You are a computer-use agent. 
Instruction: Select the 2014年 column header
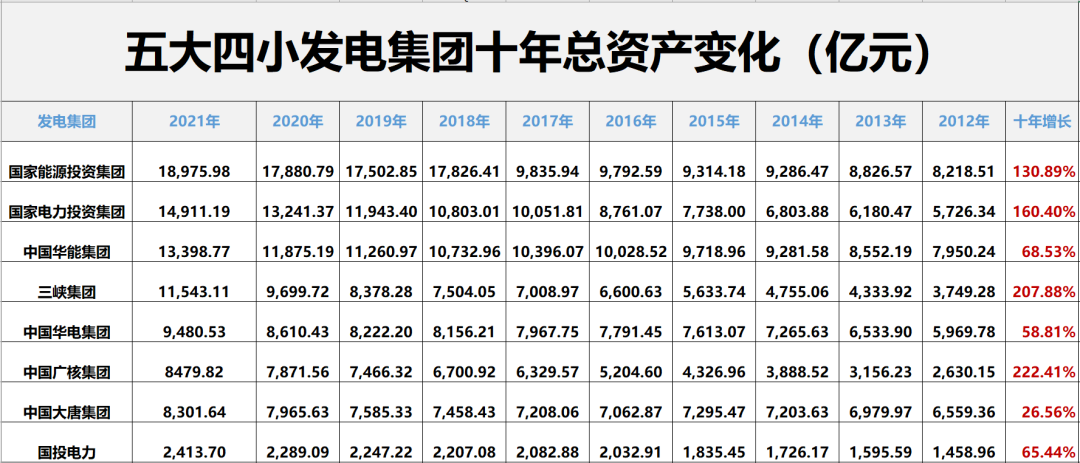[x=798, y=122]
